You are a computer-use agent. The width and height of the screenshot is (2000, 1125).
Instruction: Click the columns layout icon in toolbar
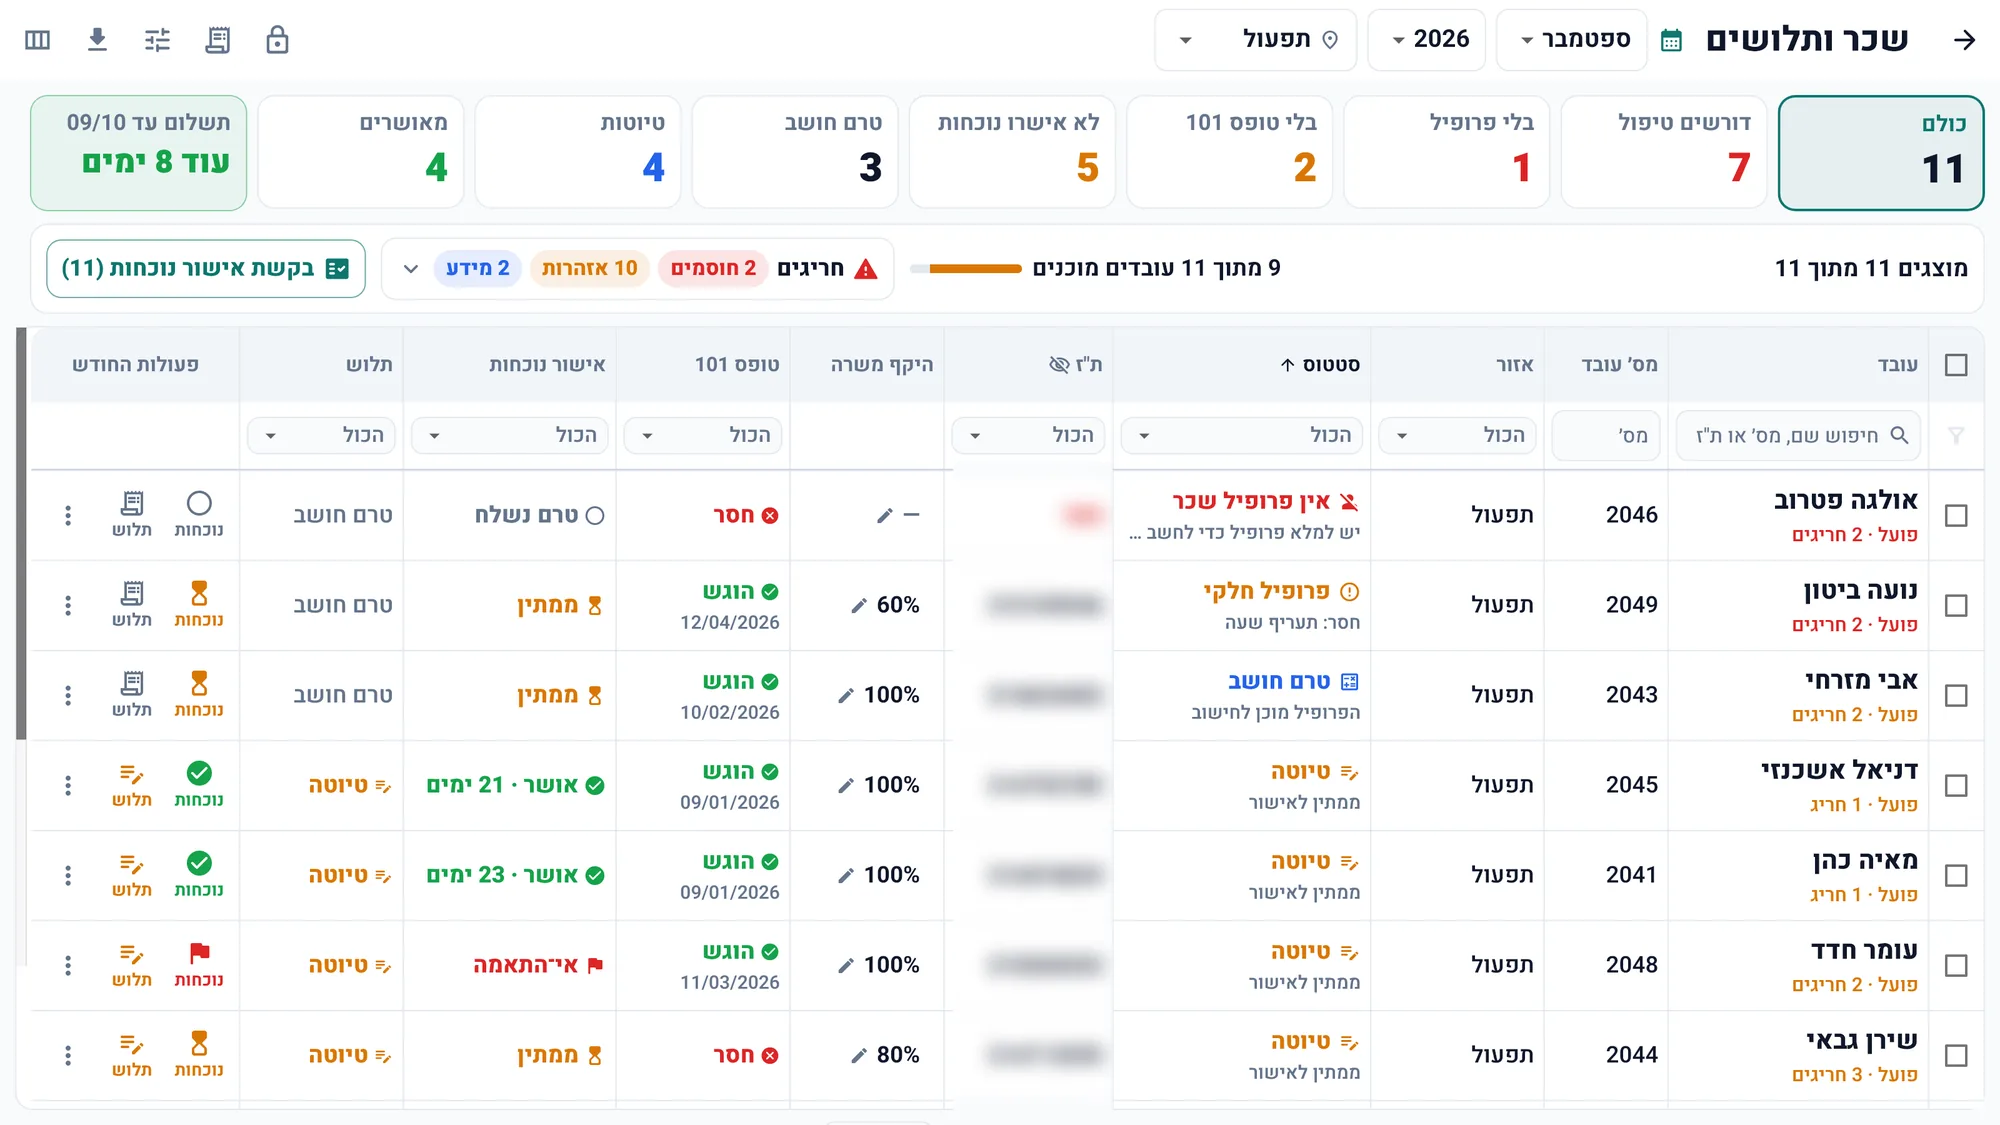click(37, 40)
